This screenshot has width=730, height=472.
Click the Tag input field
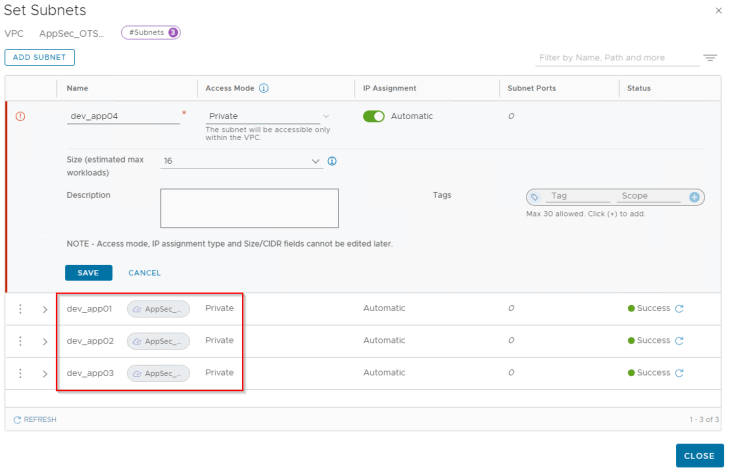pyautogui.click(x=576, y=196)
